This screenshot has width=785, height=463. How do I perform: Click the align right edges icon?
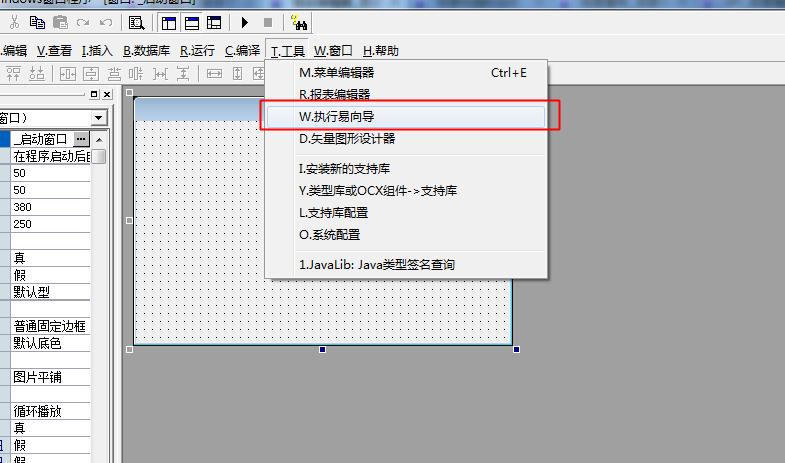(x=136, y=74)
